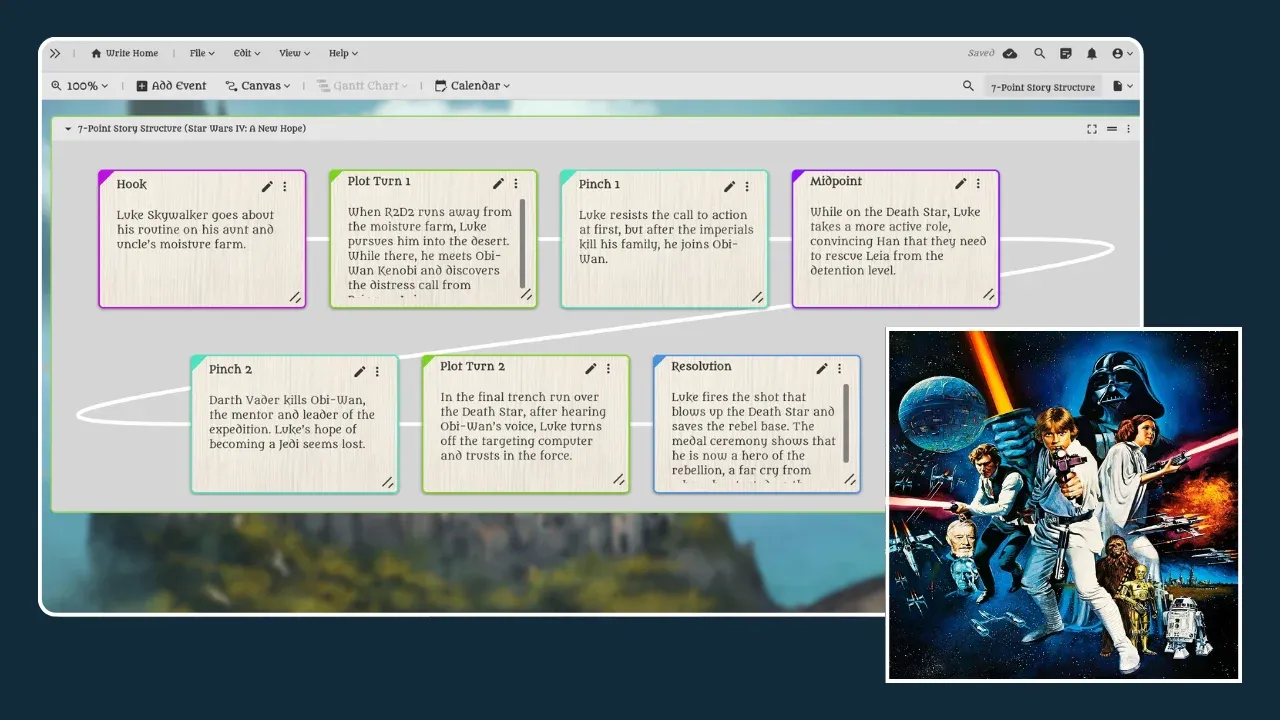Image resolution: width=1280 pixels, height=720 pixels.
Task: Open the notes icon in top bar
Action: click(1066, 54)
